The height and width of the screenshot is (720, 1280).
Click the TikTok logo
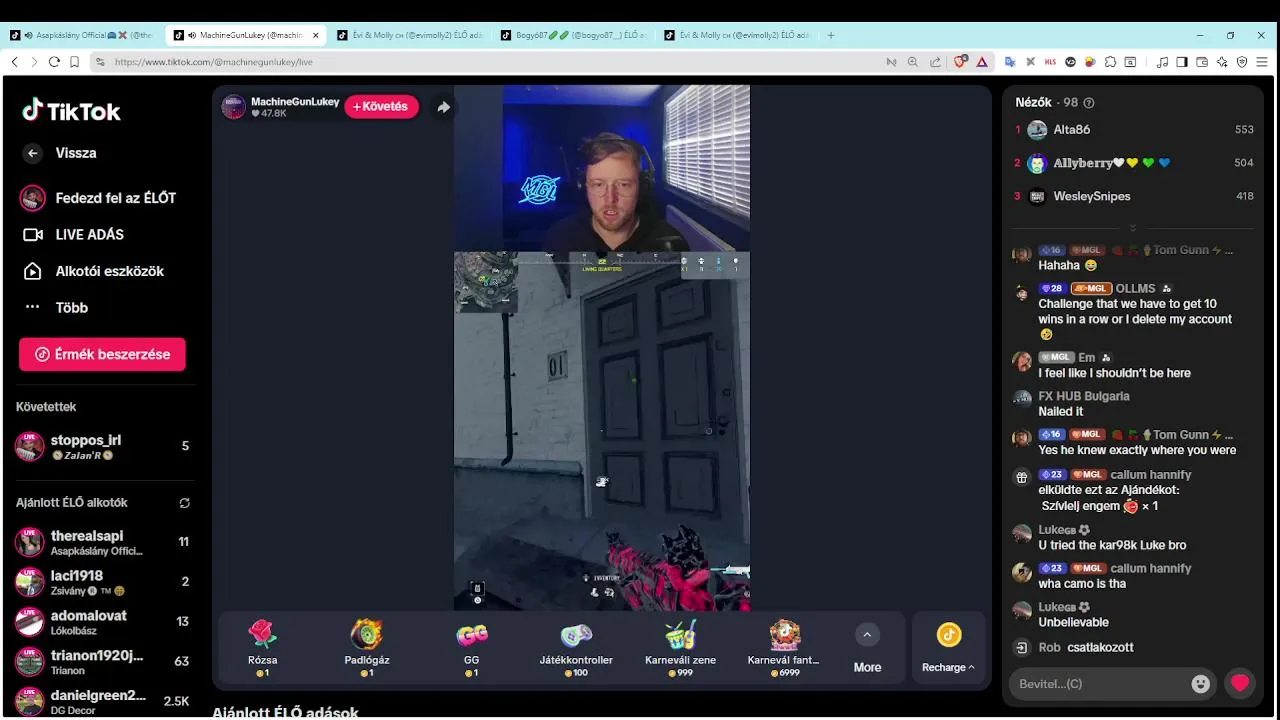pos(71,111)
